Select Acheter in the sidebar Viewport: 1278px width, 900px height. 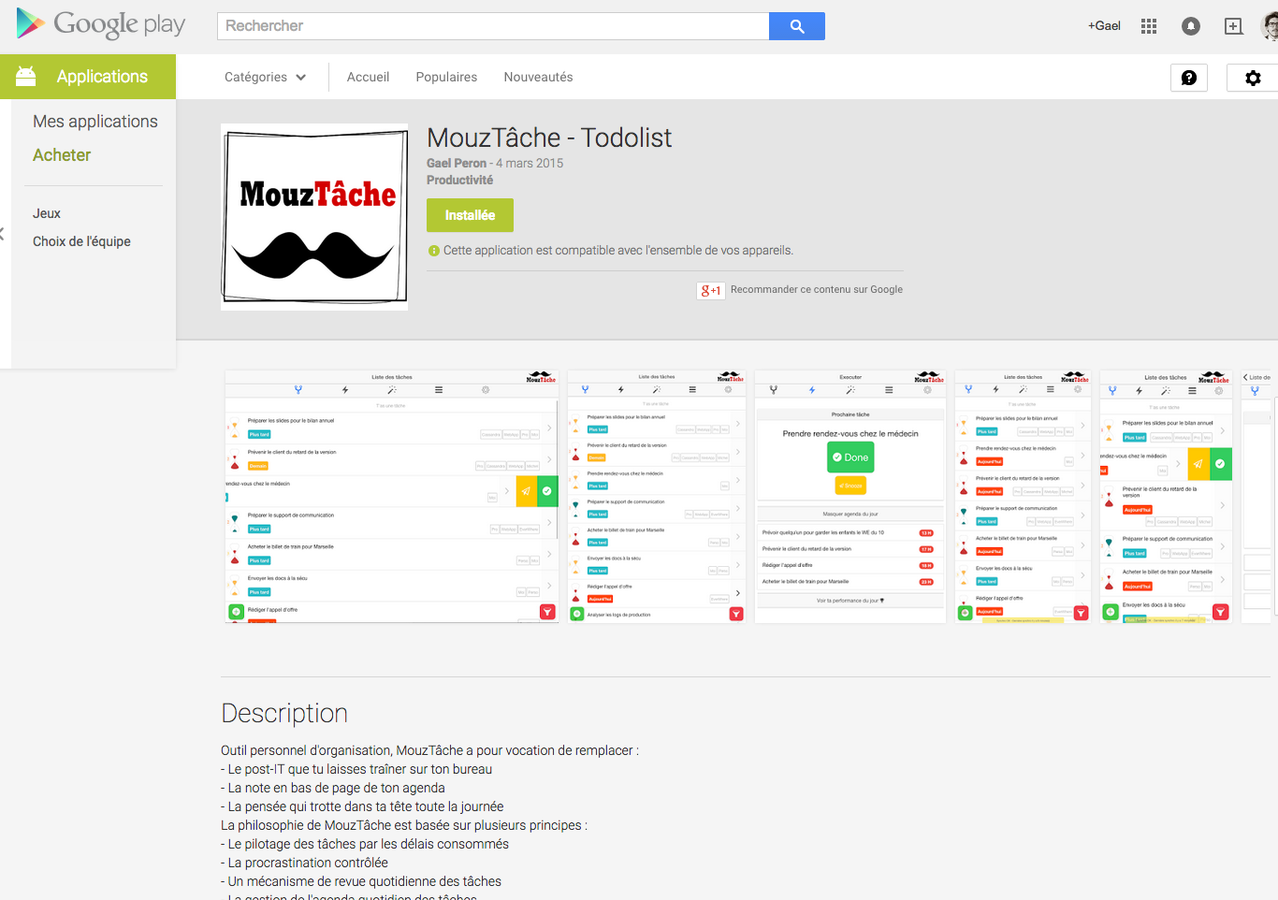tap(61, 155)
